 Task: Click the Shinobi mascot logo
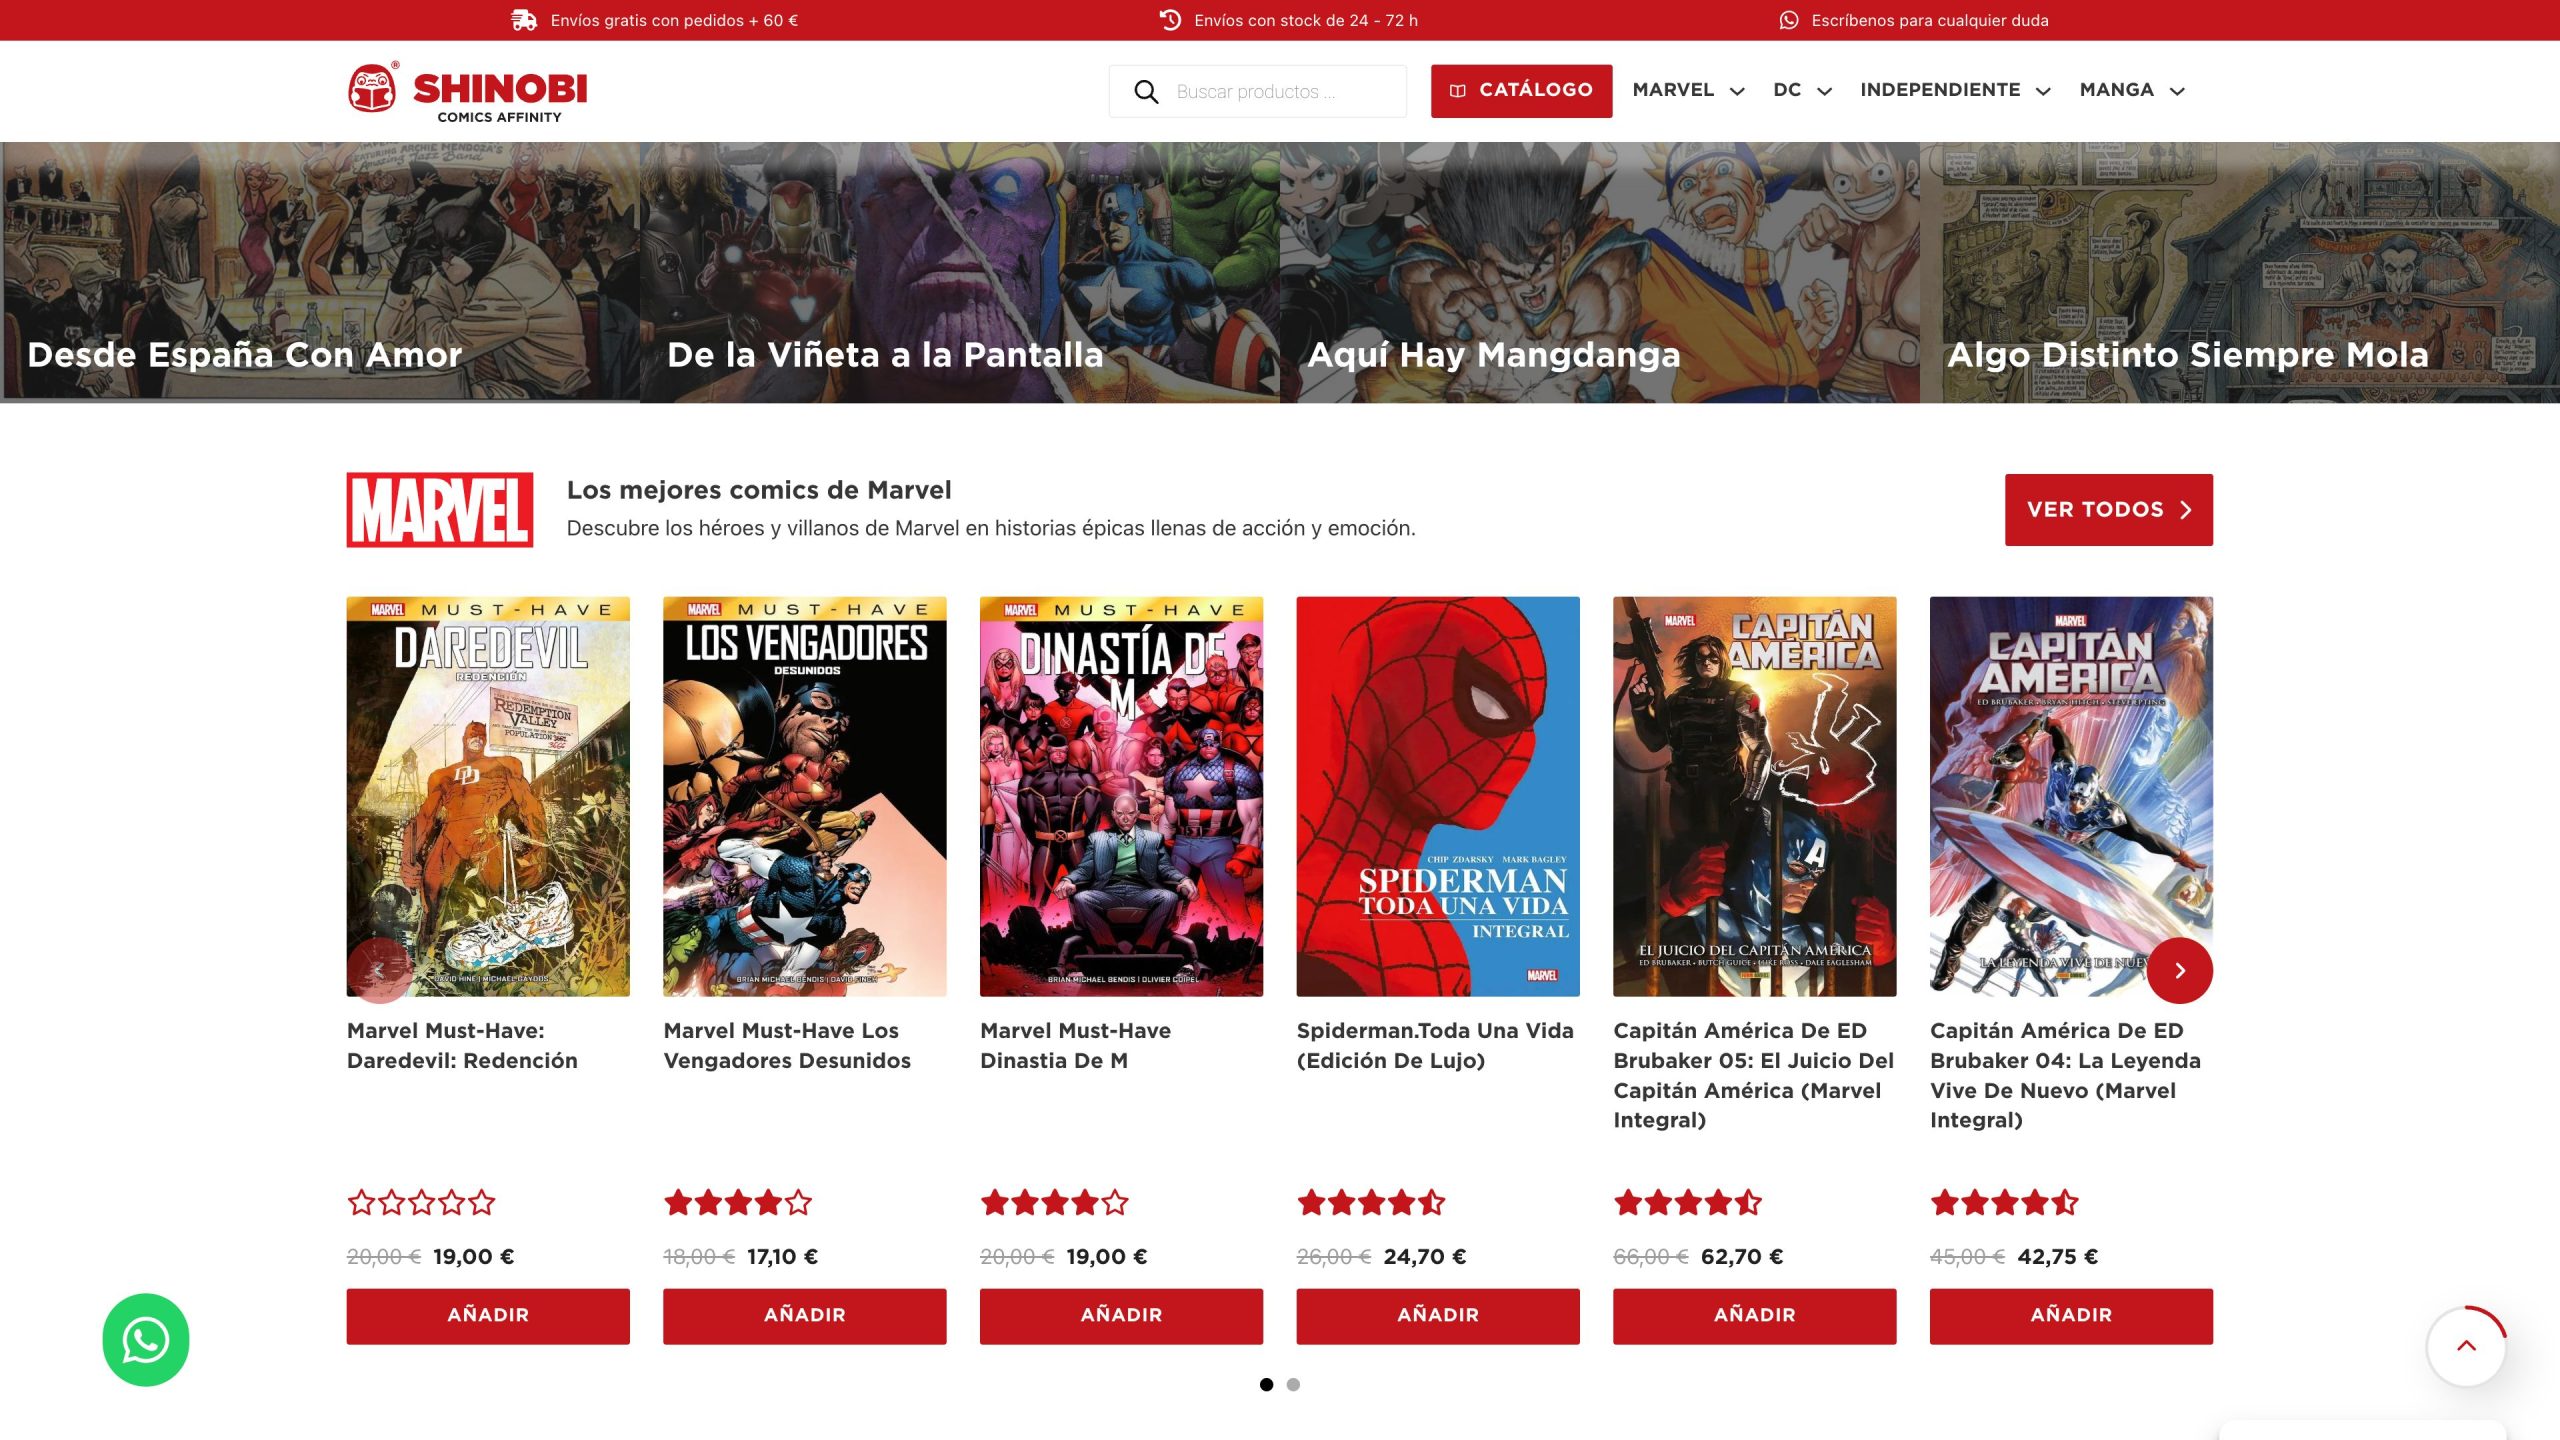(x=371, y=90)
